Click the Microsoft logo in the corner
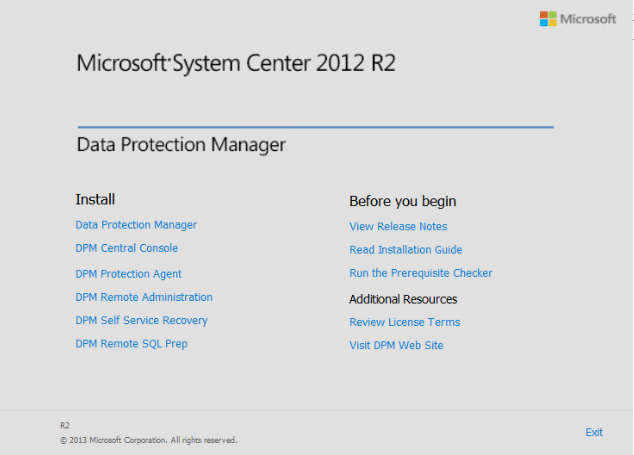The width and height of the screenshot is (634, 455). tap(577, 19)
